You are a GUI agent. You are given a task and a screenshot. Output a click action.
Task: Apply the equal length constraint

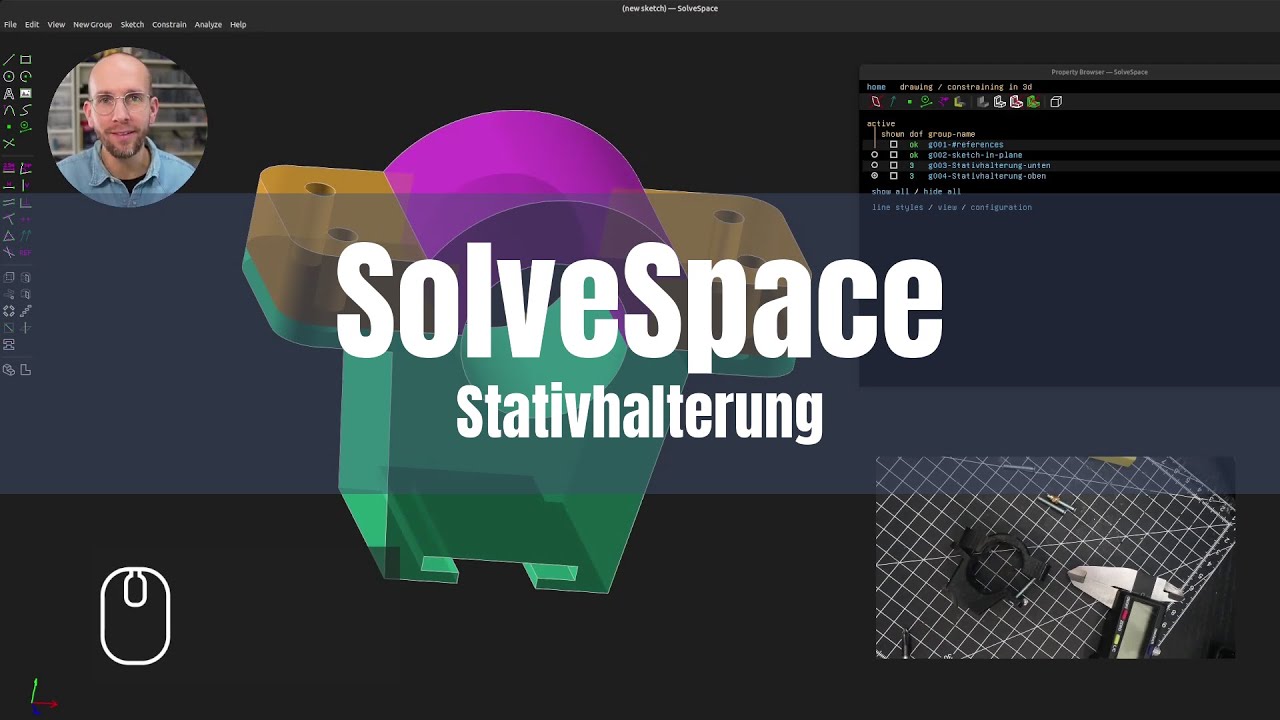pyautogui.click(x=9, y=236)
